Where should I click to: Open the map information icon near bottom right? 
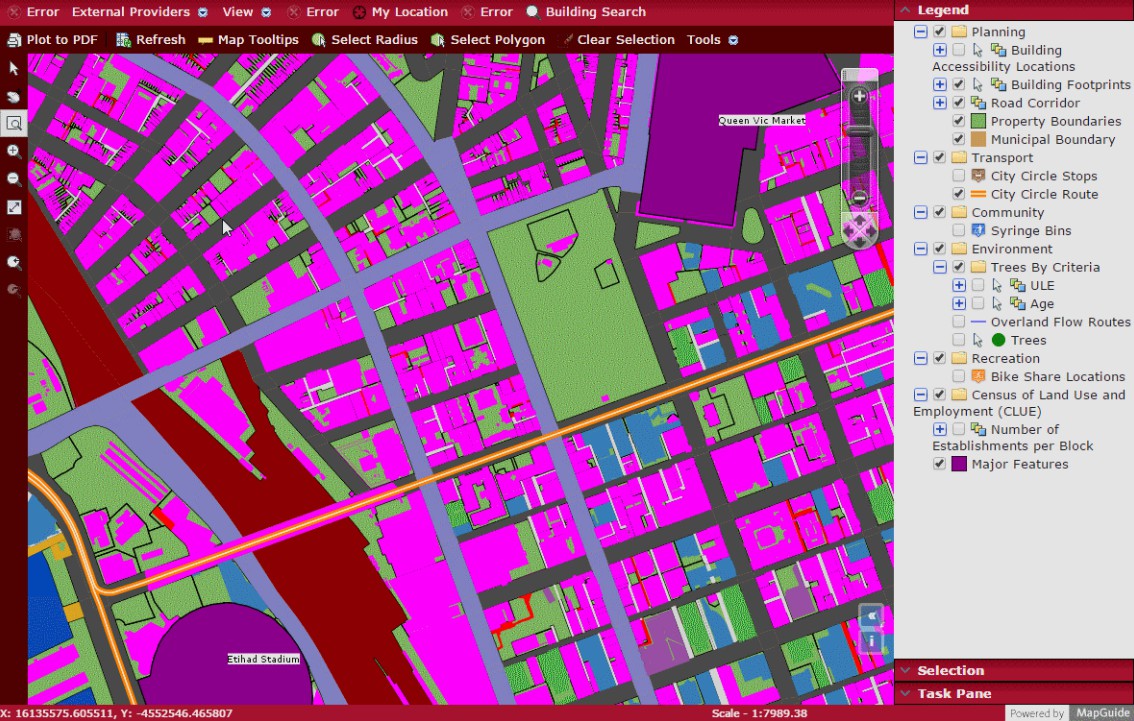(870, 641)
